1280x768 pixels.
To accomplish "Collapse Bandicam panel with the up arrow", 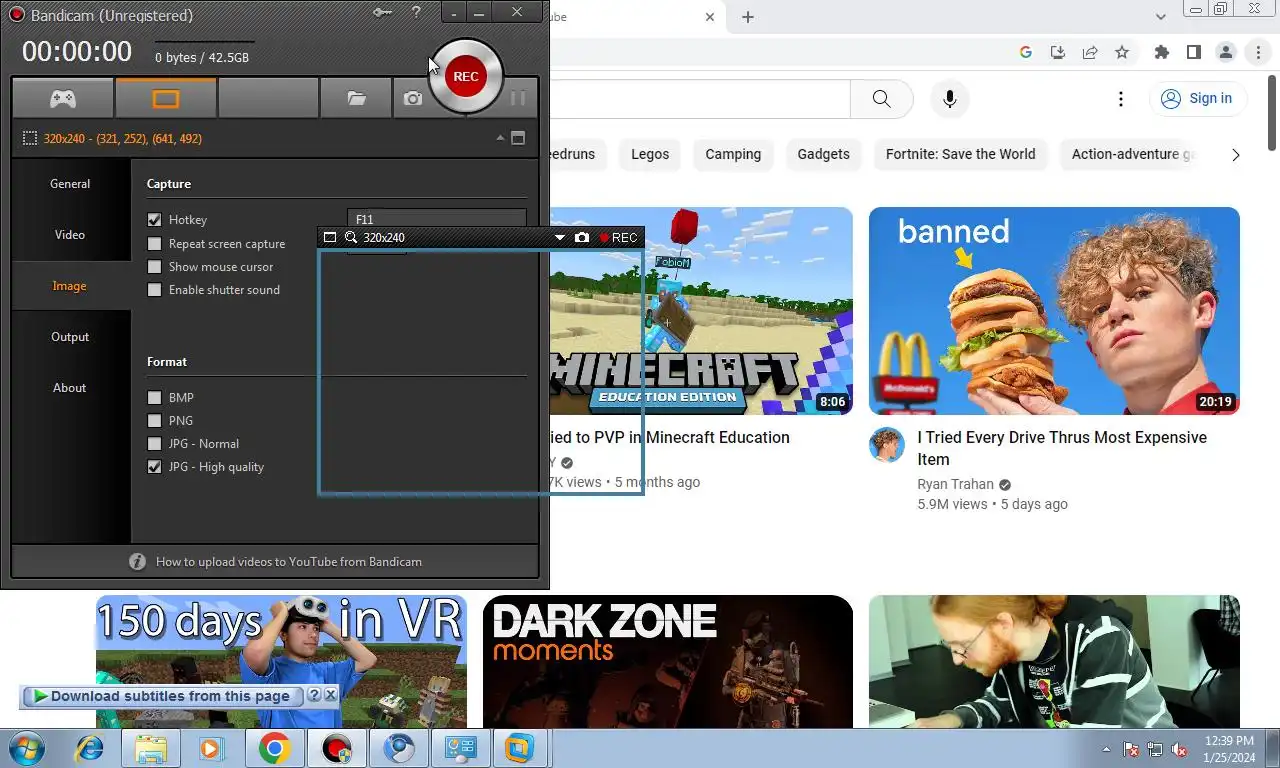I will point(499,138).
